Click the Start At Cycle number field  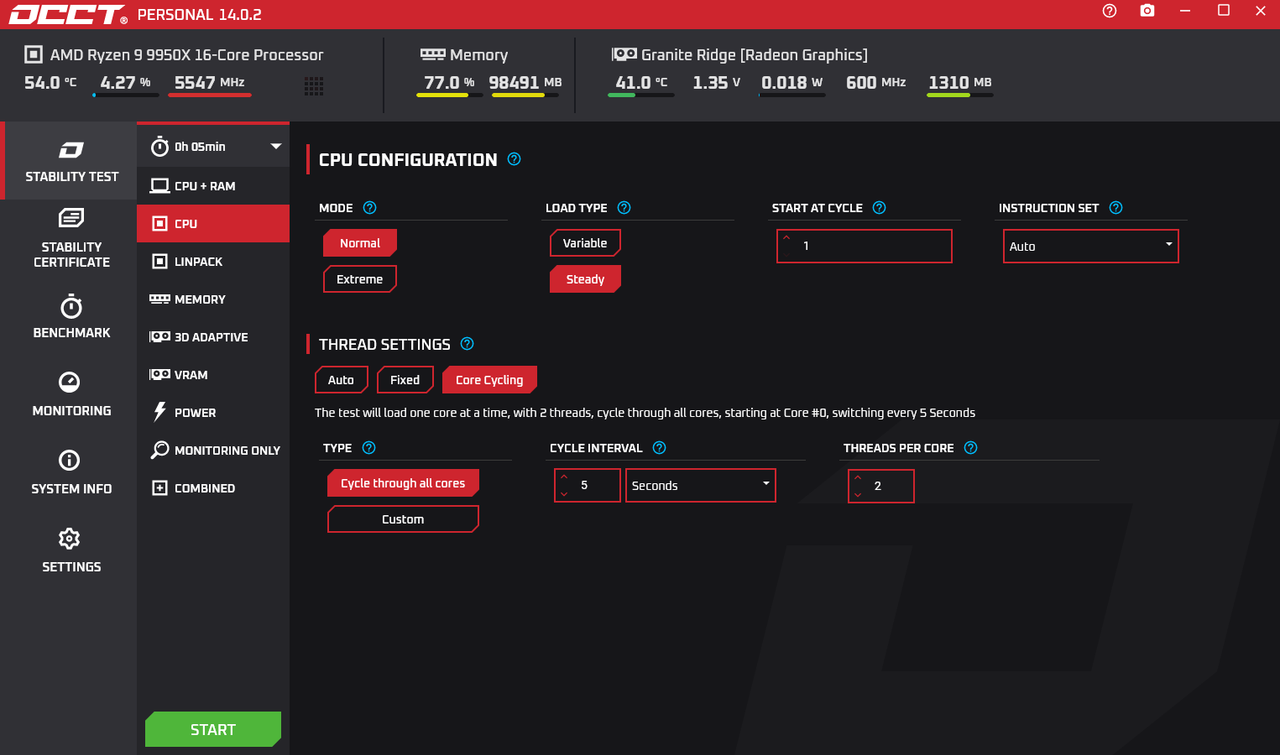[864, 246]
